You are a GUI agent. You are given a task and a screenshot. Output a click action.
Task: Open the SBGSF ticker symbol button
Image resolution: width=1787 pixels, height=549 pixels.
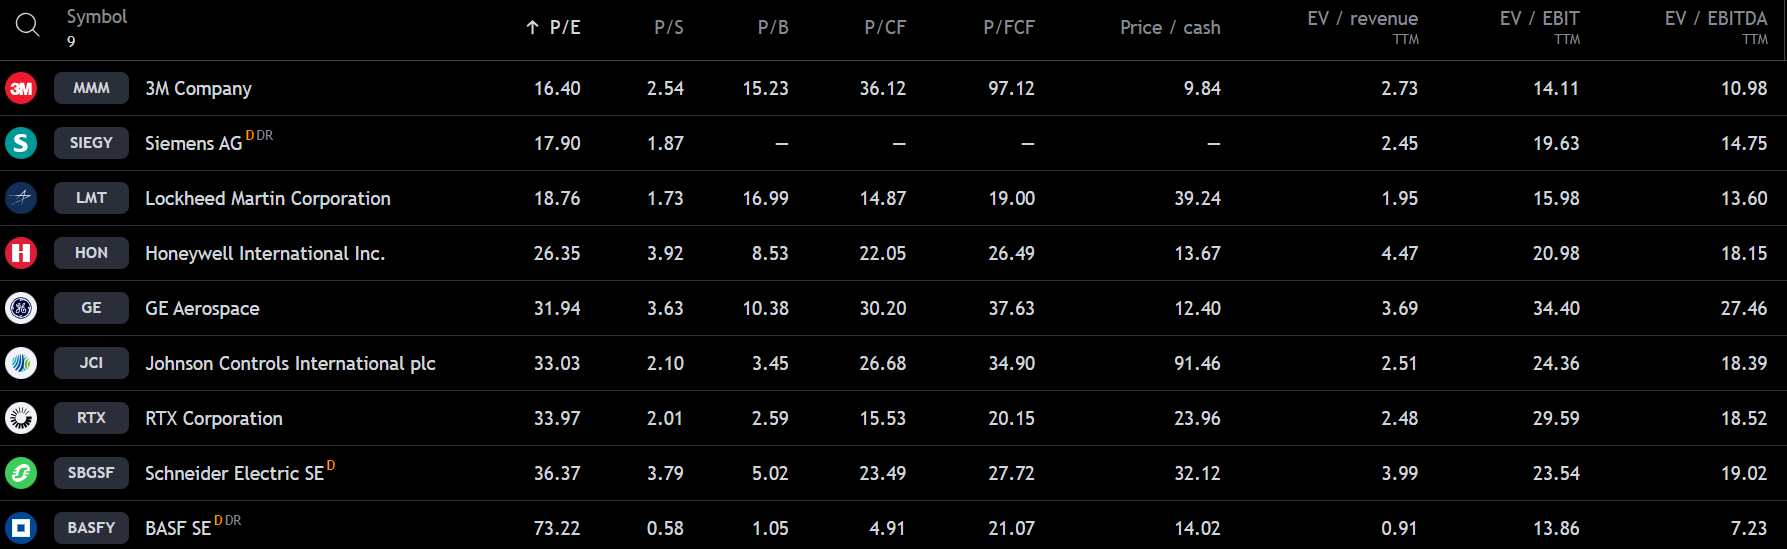point(91,473)
